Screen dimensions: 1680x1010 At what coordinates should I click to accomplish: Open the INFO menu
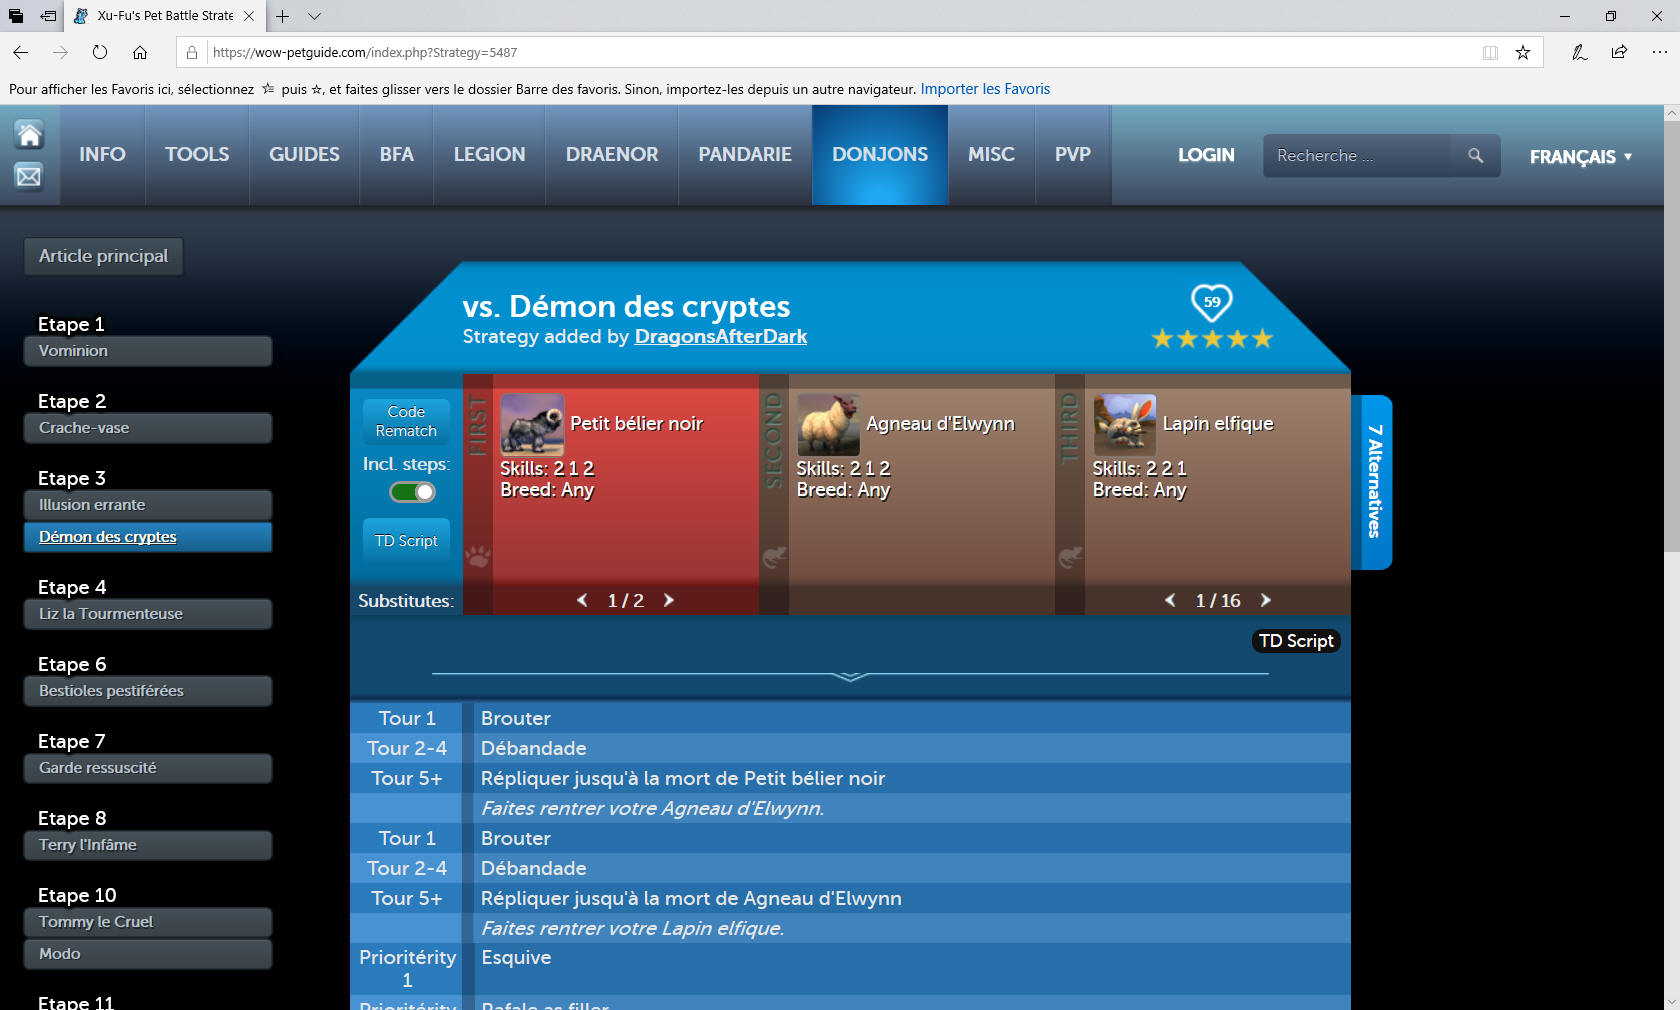[102, 155]
